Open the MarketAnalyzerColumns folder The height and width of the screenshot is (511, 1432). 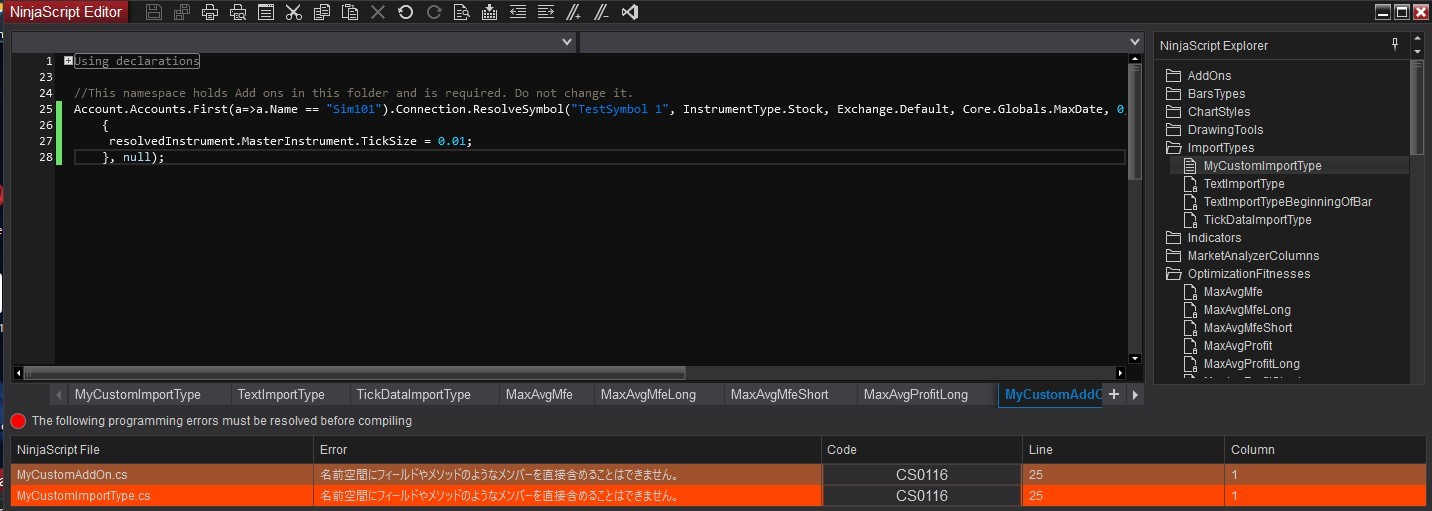tap(1243, 256)
